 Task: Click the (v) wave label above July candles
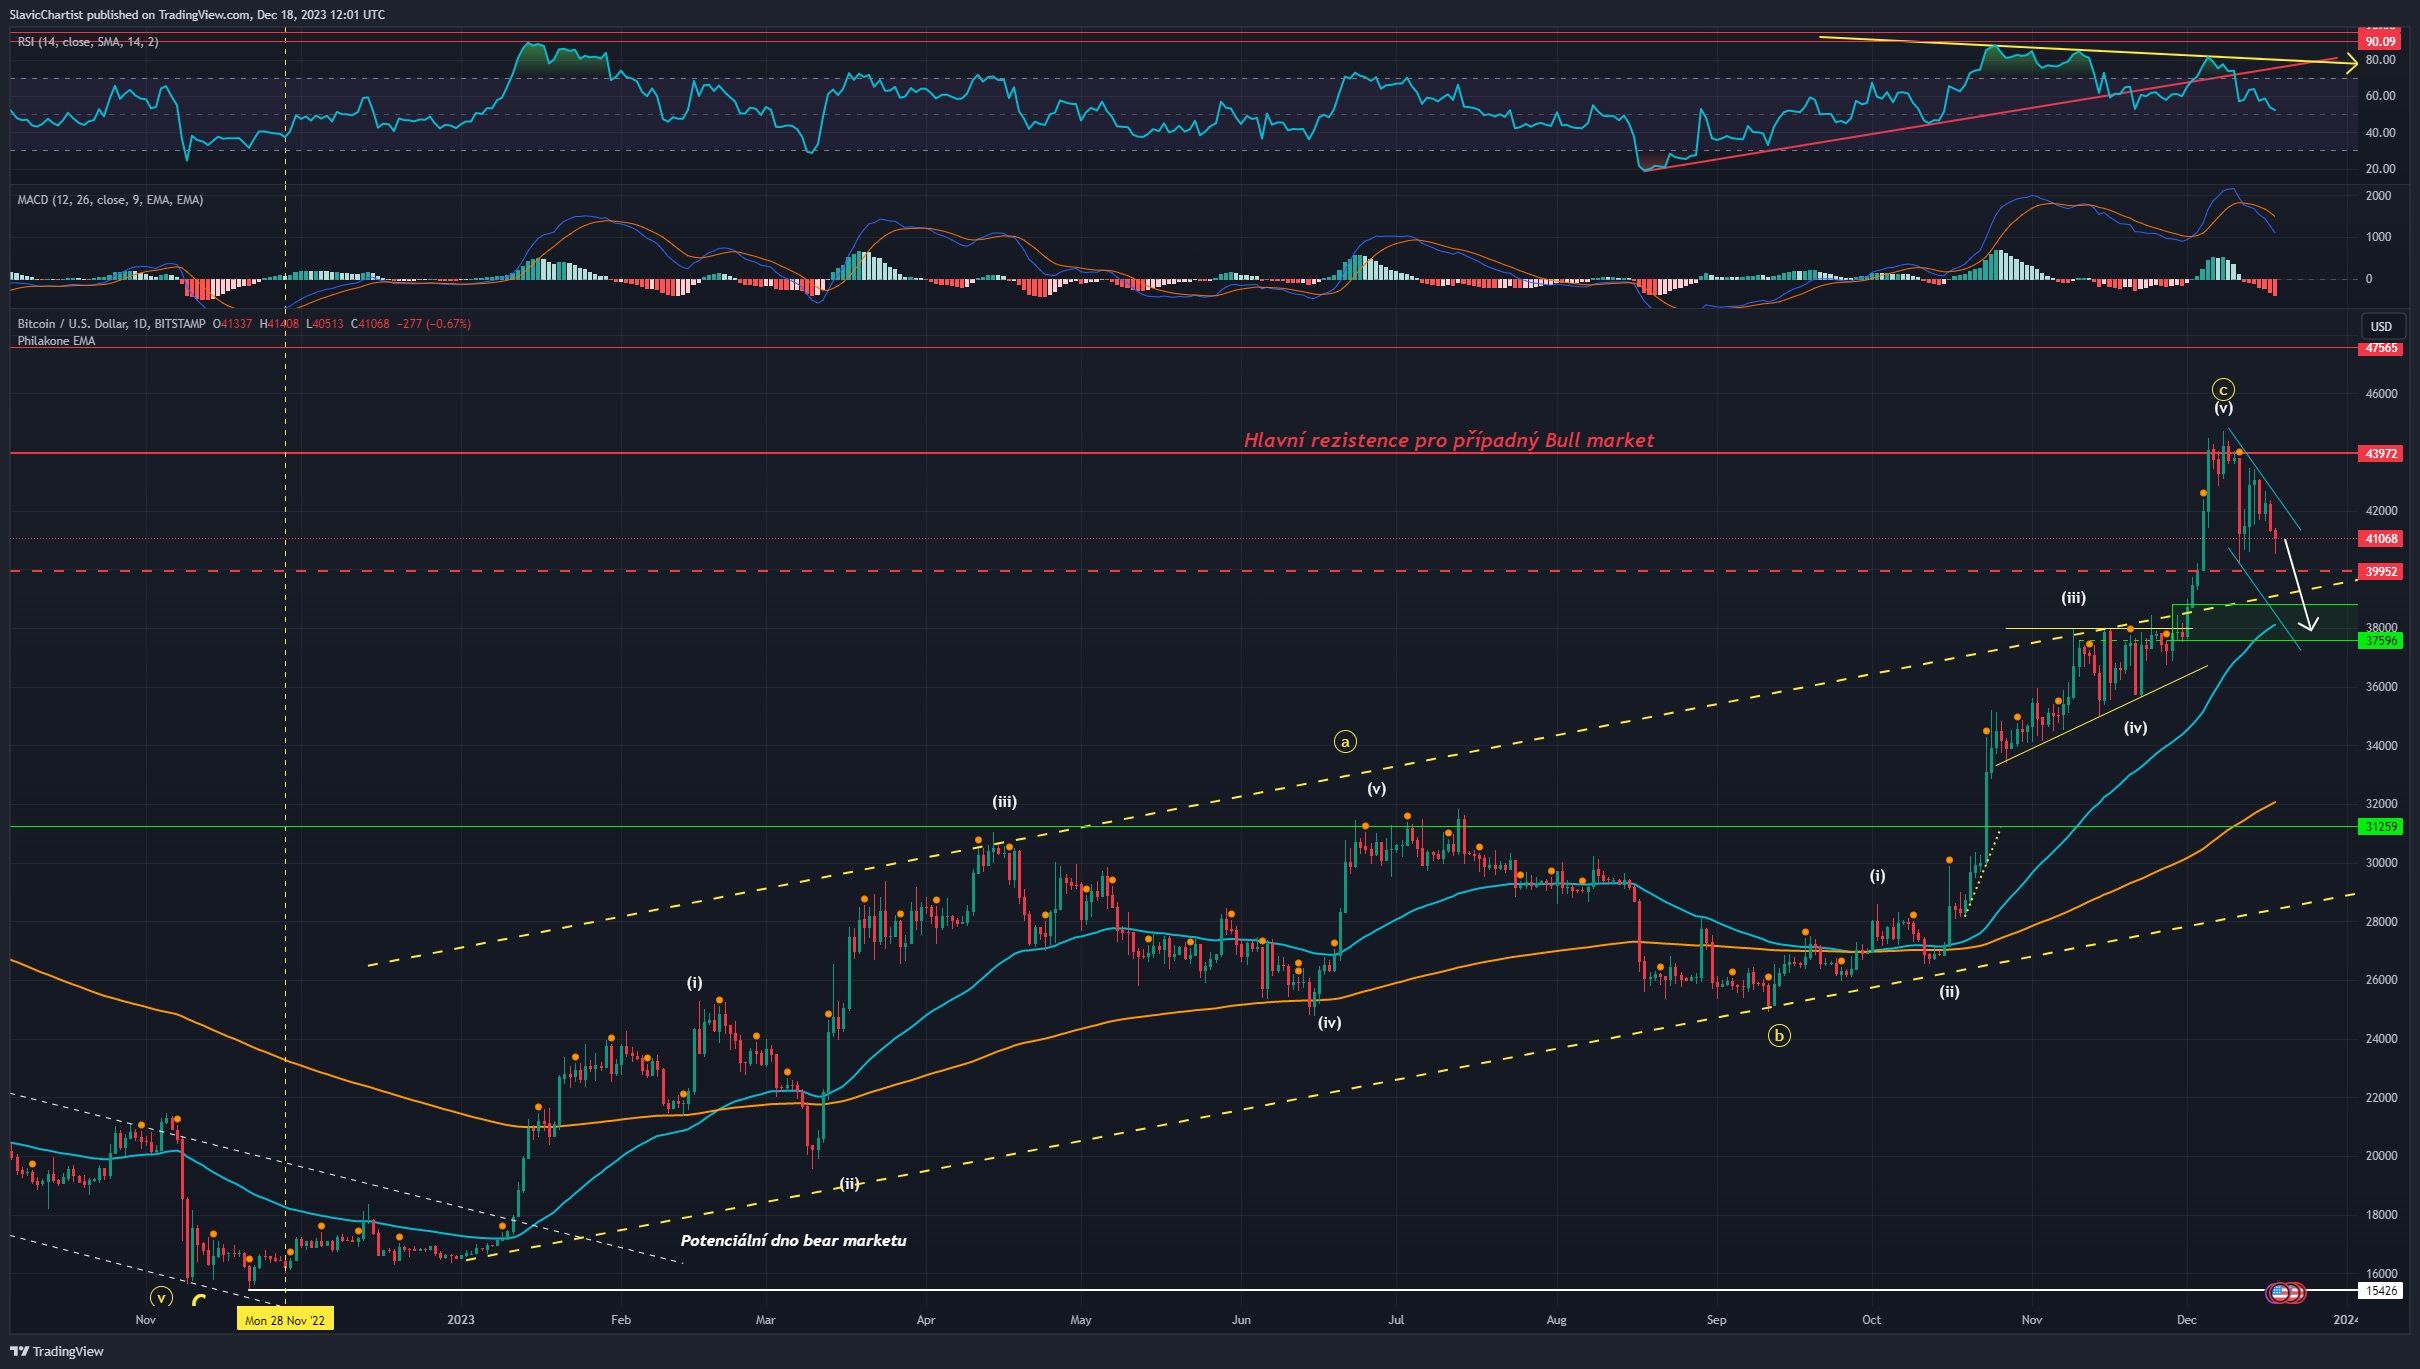[1377, 789]
